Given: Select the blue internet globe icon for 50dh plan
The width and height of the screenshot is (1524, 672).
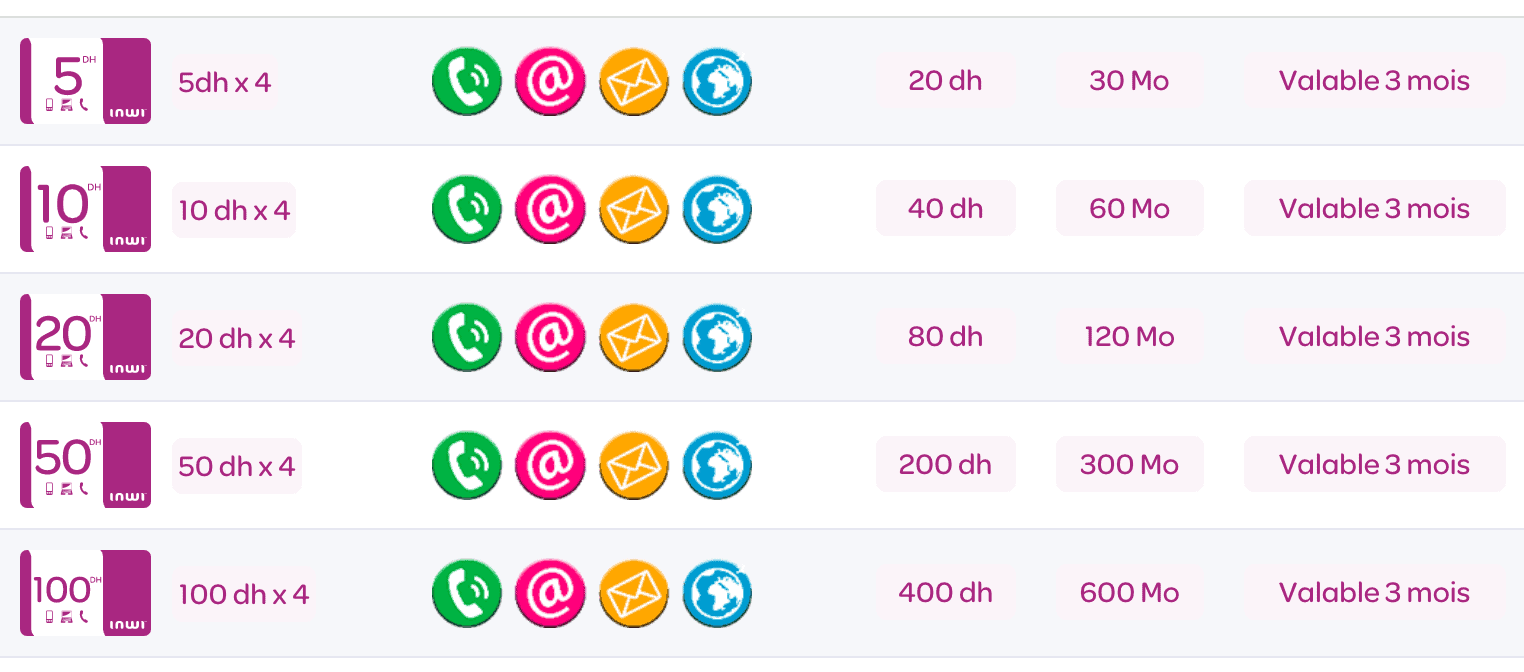Looking at the screenshot, I should point(717,465).
